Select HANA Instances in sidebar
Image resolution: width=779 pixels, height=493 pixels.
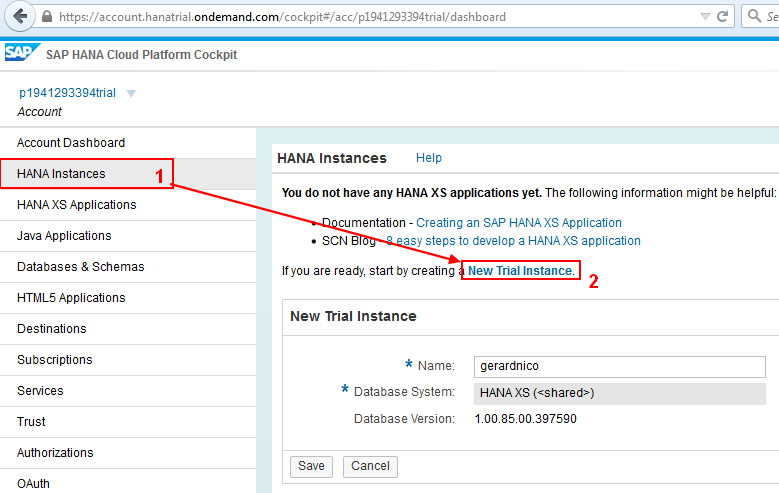coord(61,174)
